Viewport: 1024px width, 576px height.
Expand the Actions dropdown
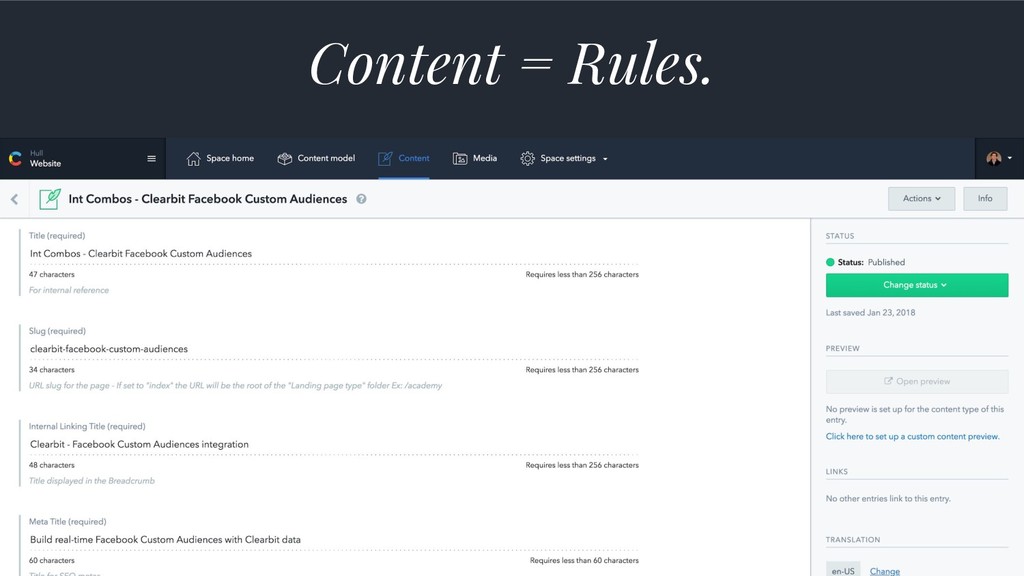[921, 199]
